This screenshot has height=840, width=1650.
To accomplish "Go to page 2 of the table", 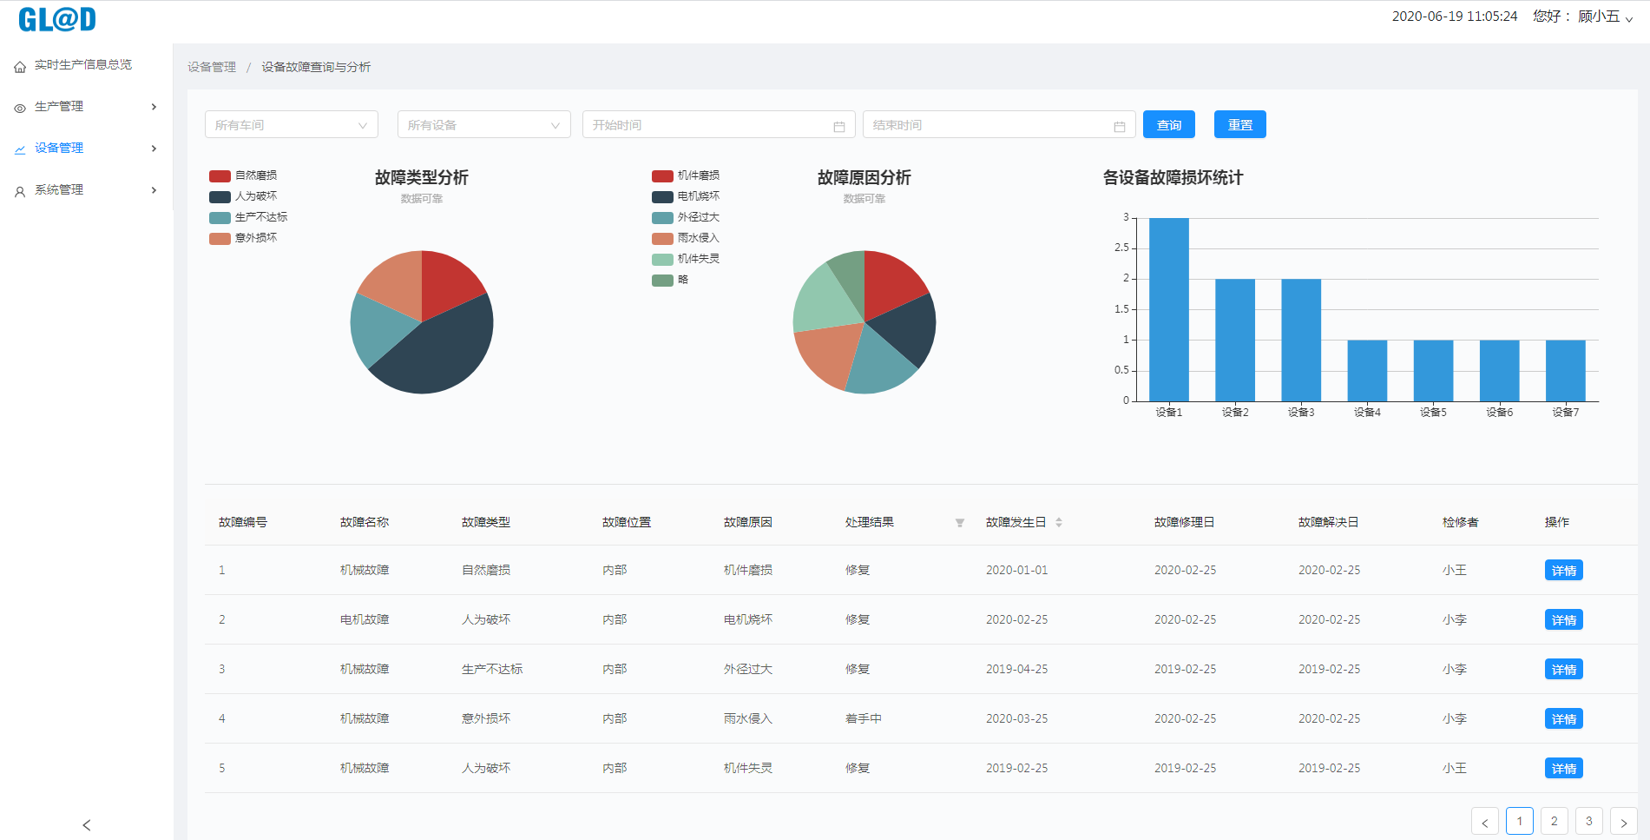I will (x=1554, y=821).
